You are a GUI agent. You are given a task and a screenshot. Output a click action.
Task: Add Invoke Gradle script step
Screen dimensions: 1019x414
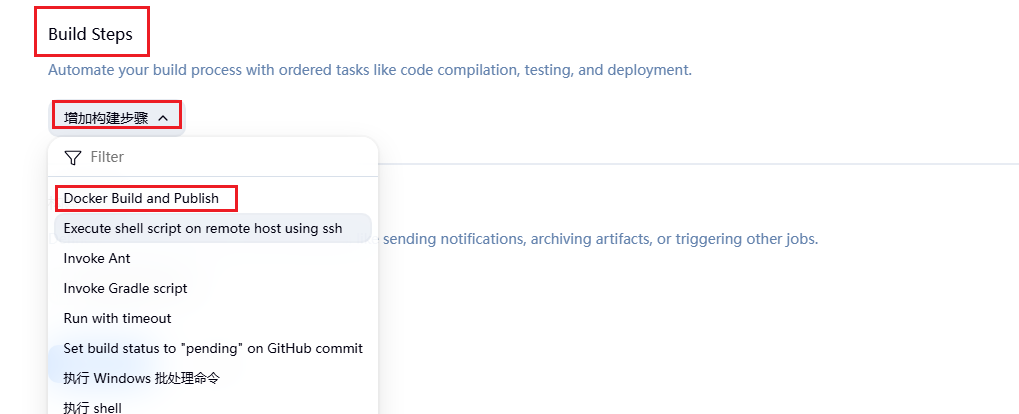[213, 288]
